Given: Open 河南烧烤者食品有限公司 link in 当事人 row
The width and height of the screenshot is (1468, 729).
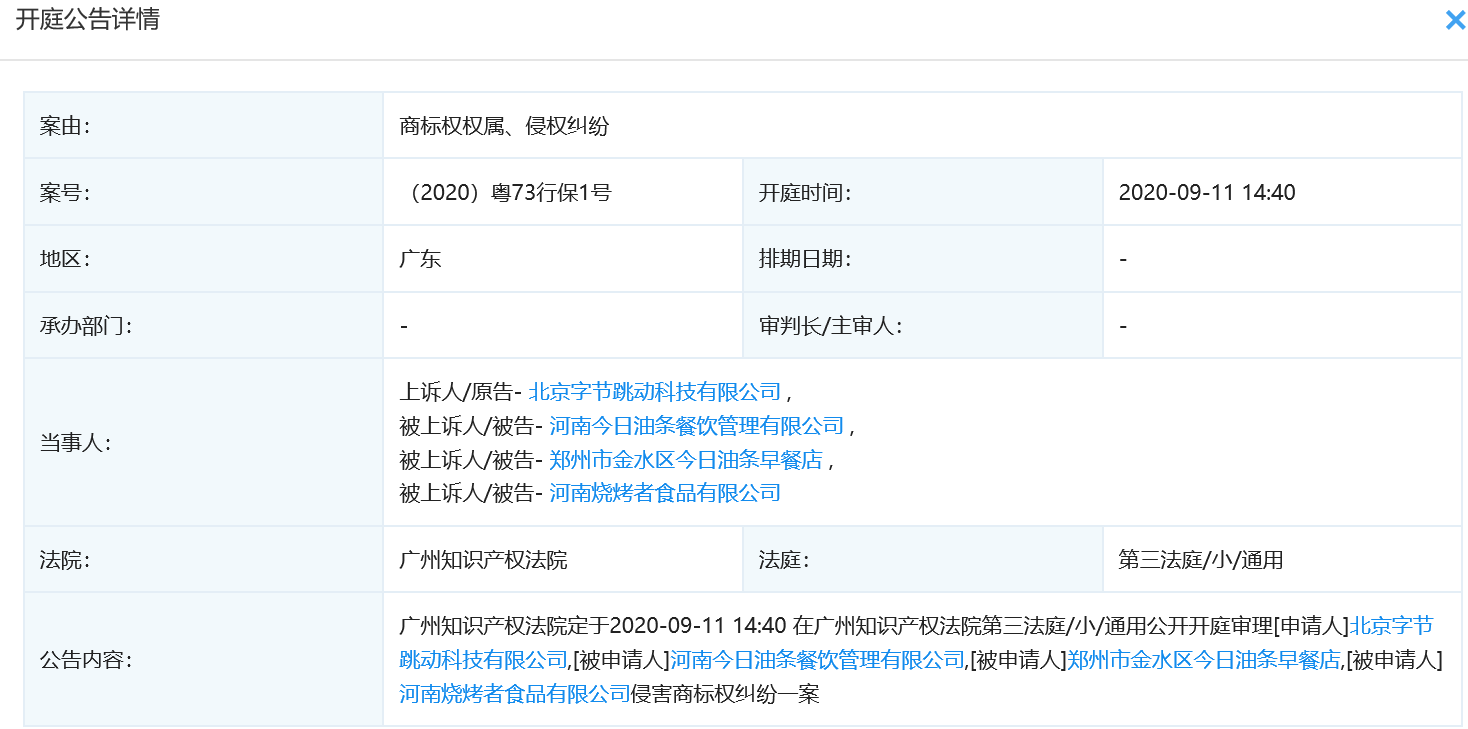Looking at the screenshot, I should (663, 492).
